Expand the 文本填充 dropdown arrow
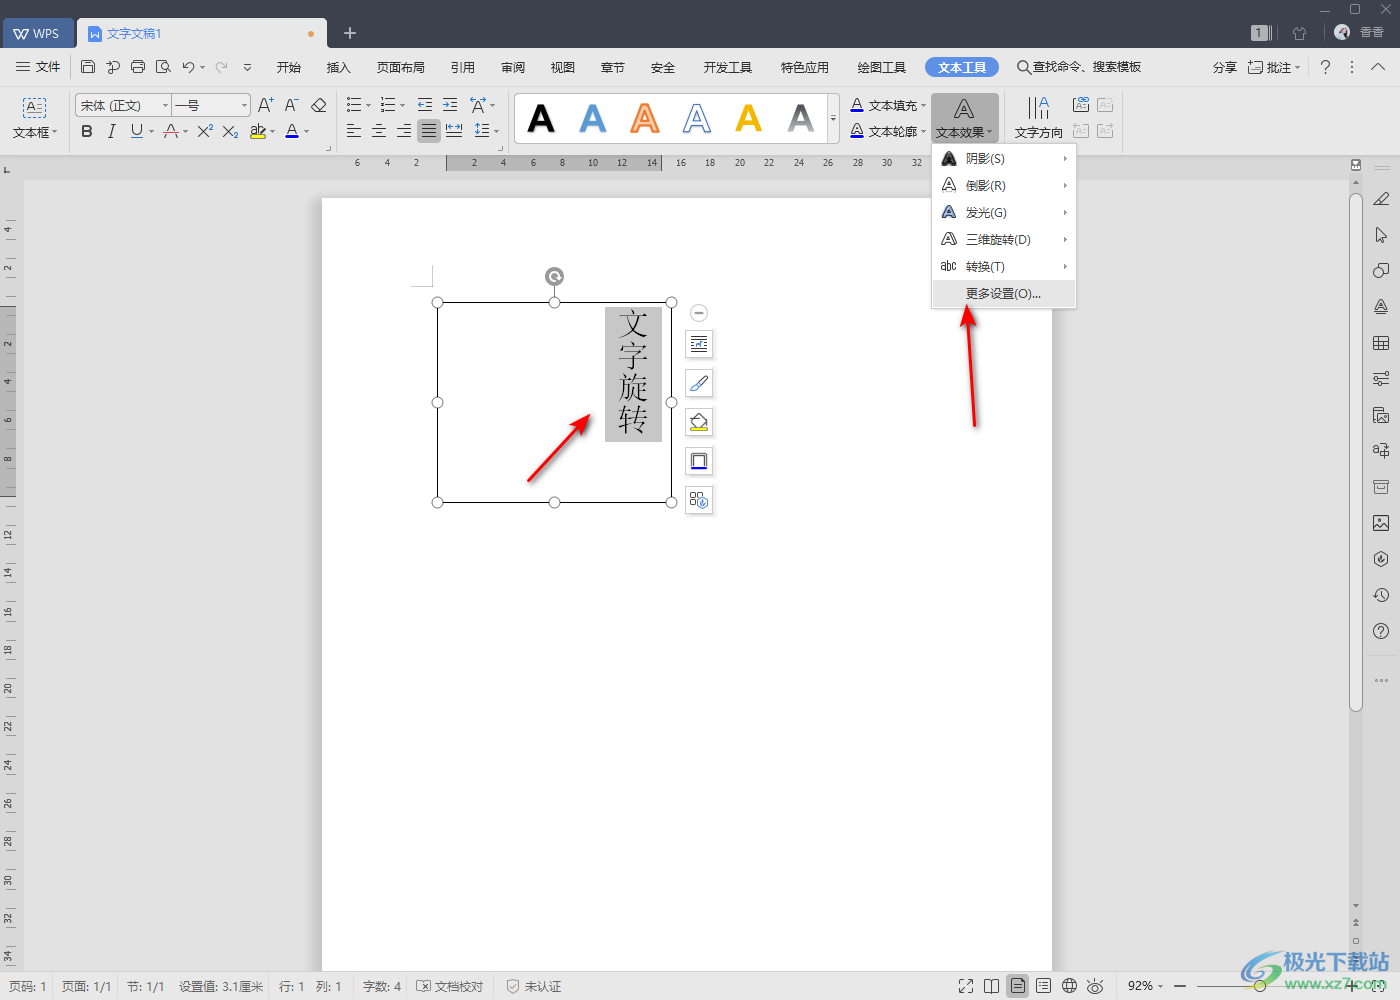 [923, 105]
